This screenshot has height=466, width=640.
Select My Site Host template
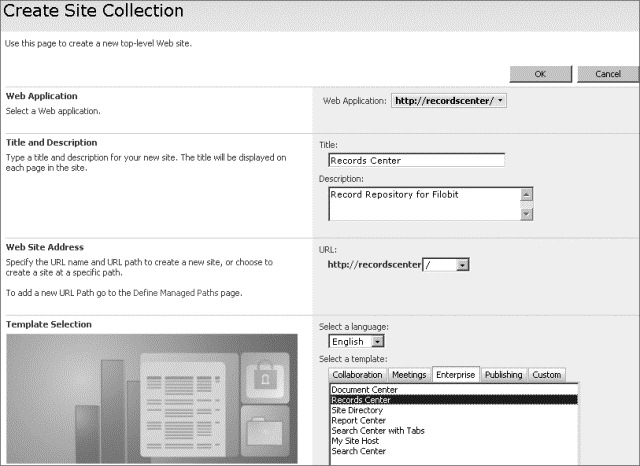454,441
